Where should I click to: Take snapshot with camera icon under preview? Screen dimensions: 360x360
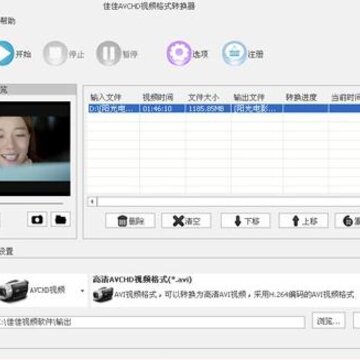click(37, 219)
